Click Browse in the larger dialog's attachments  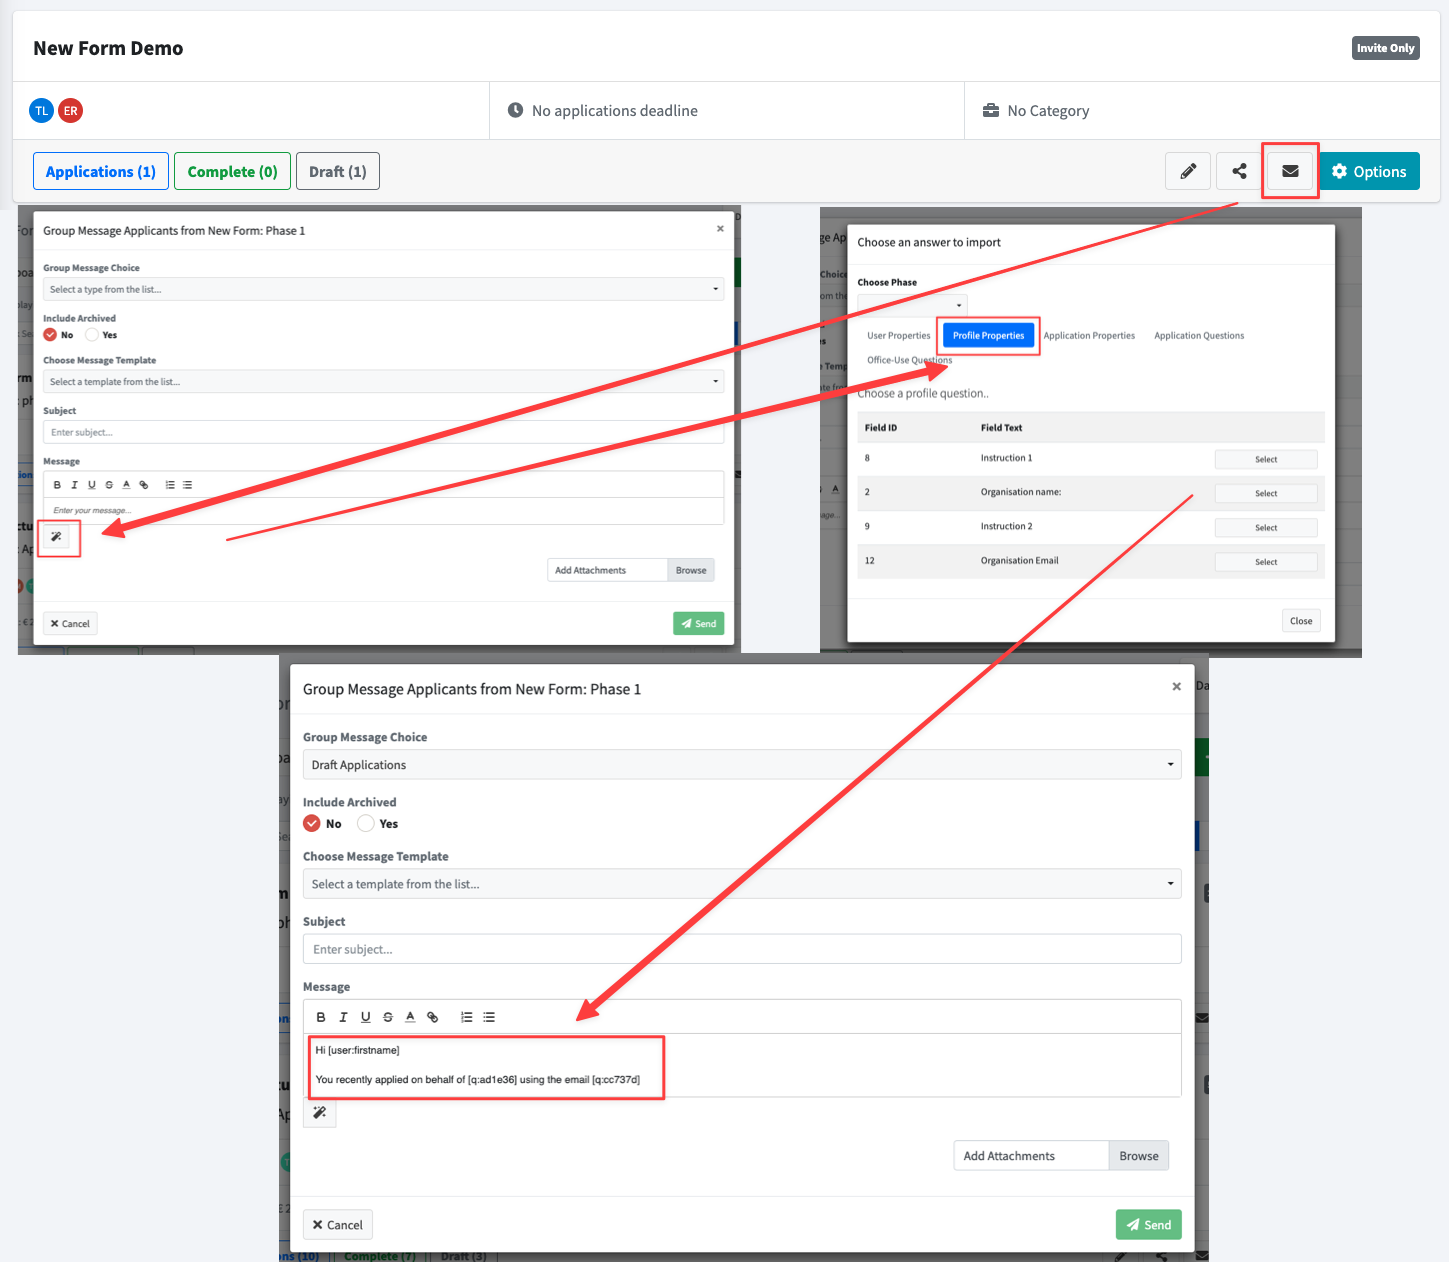[x=1139, y=1156]
